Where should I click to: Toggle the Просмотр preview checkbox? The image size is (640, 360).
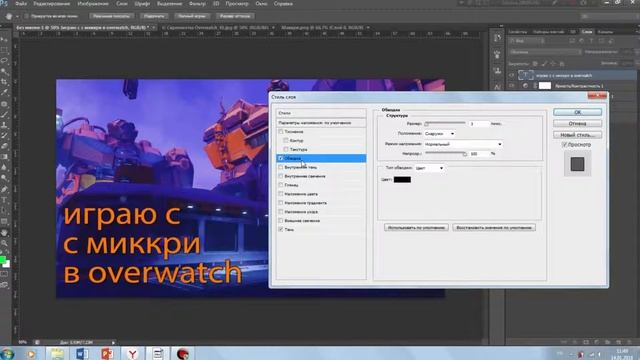(564, 145)
